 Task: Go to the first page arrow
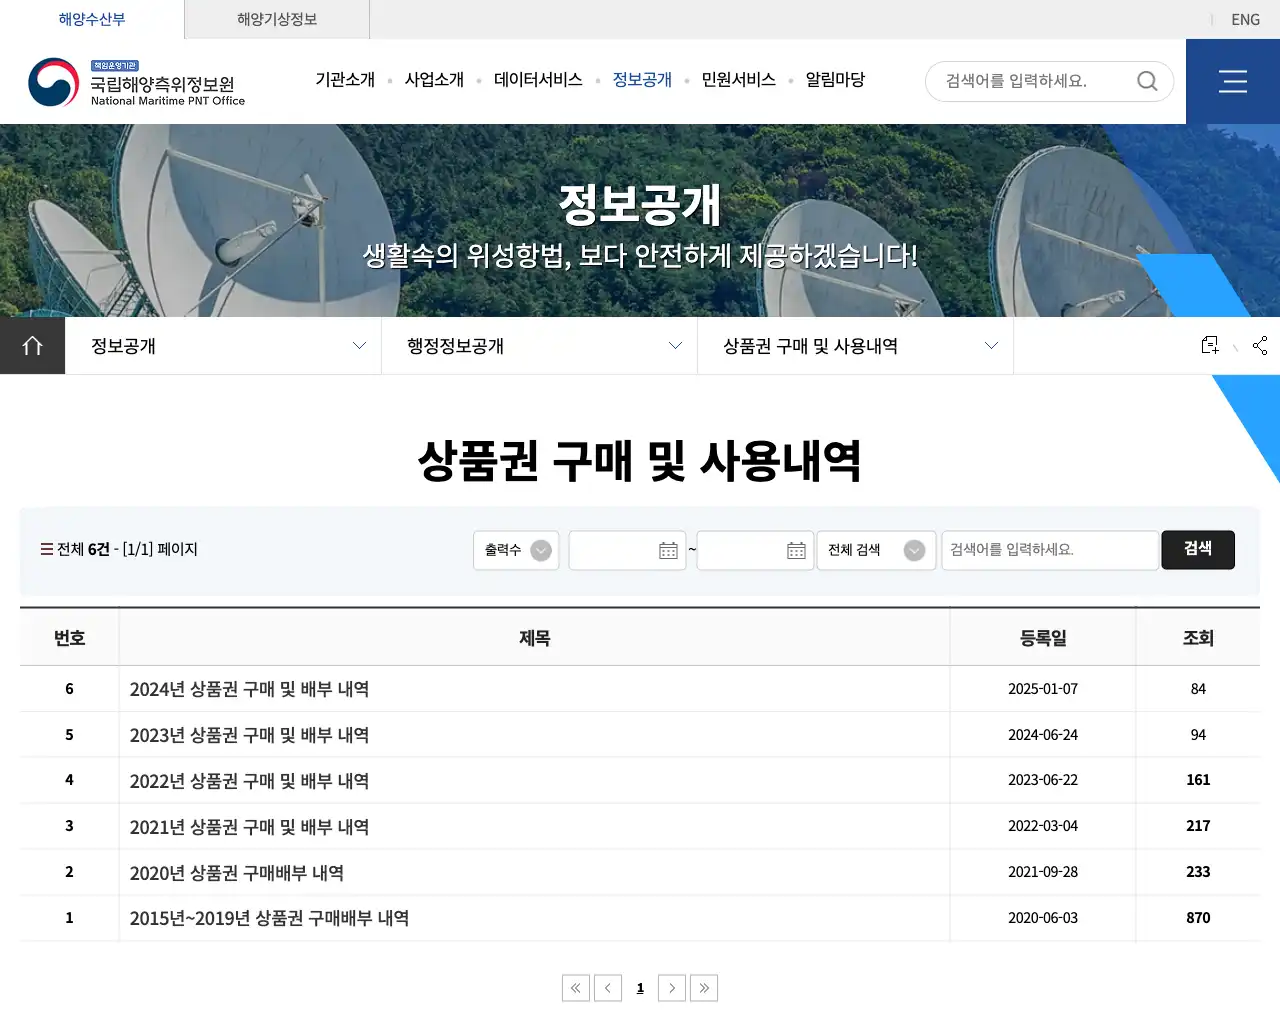pyautogui.click(x=576, y=988)
